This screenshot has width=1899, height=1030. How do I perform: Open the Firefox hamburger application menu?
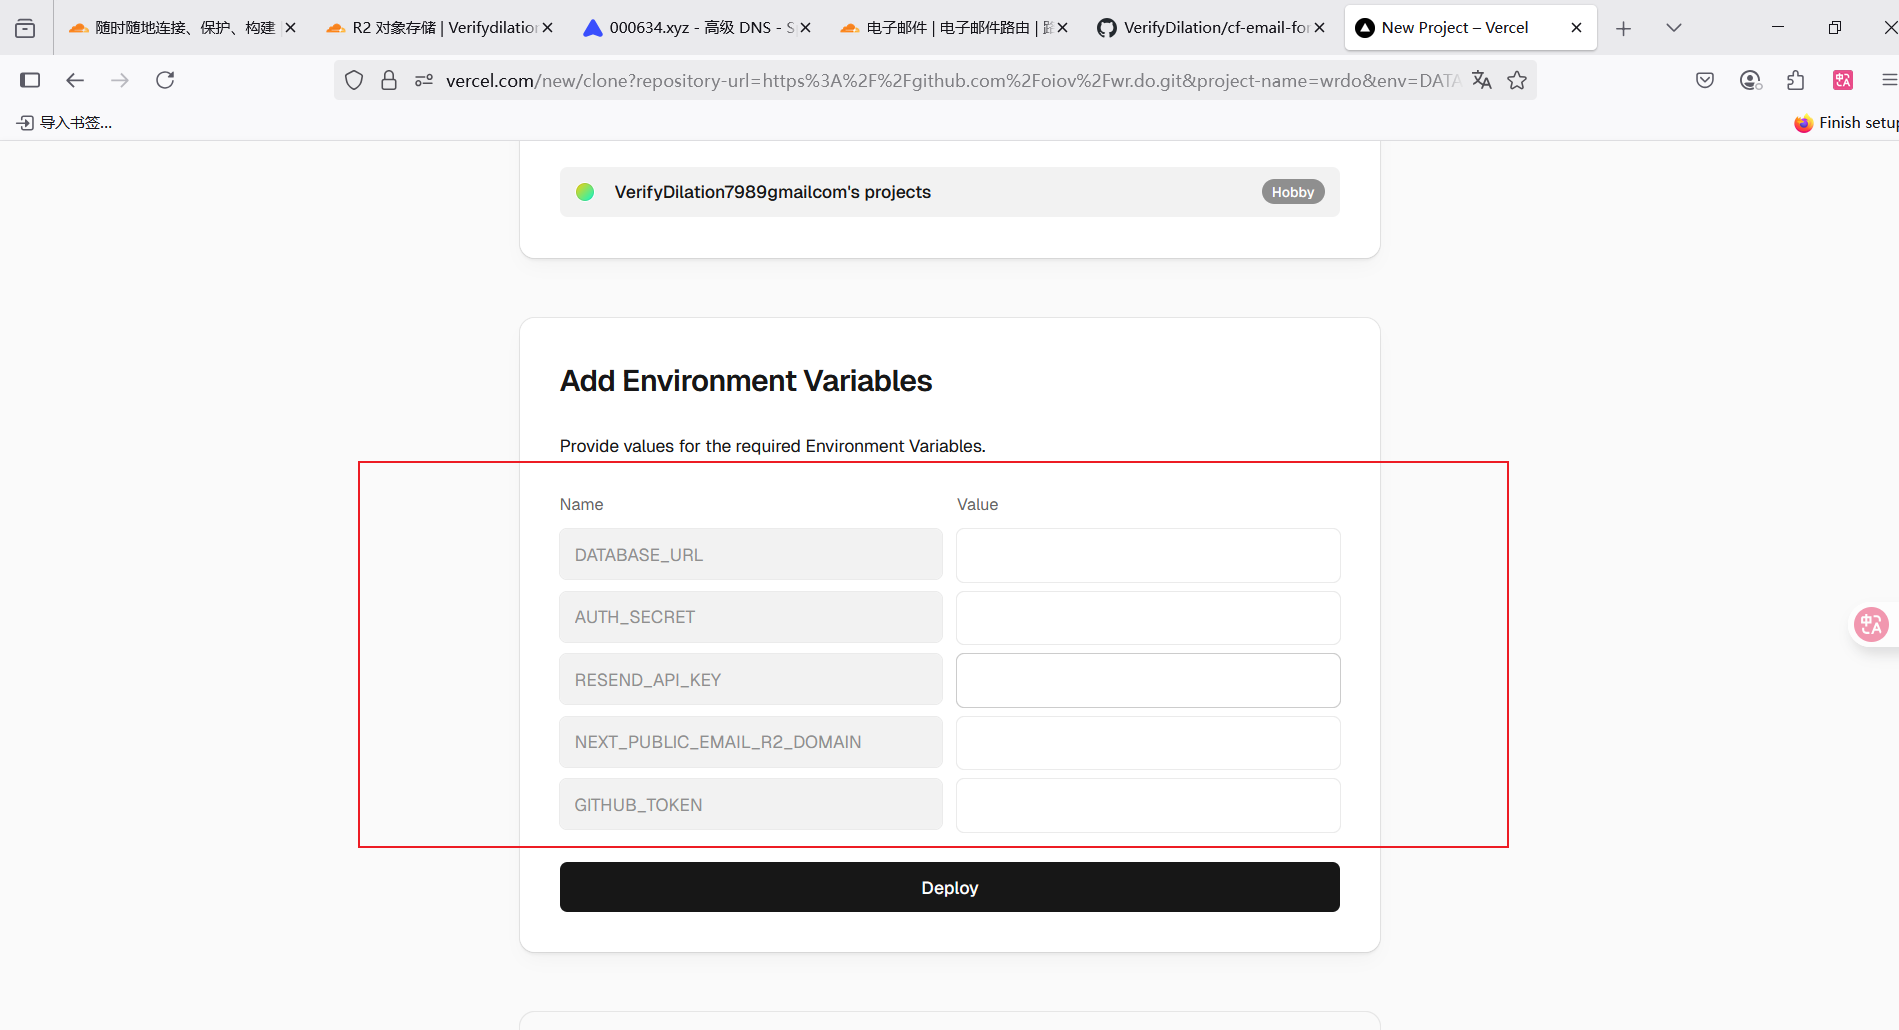tap(1888, 80)
